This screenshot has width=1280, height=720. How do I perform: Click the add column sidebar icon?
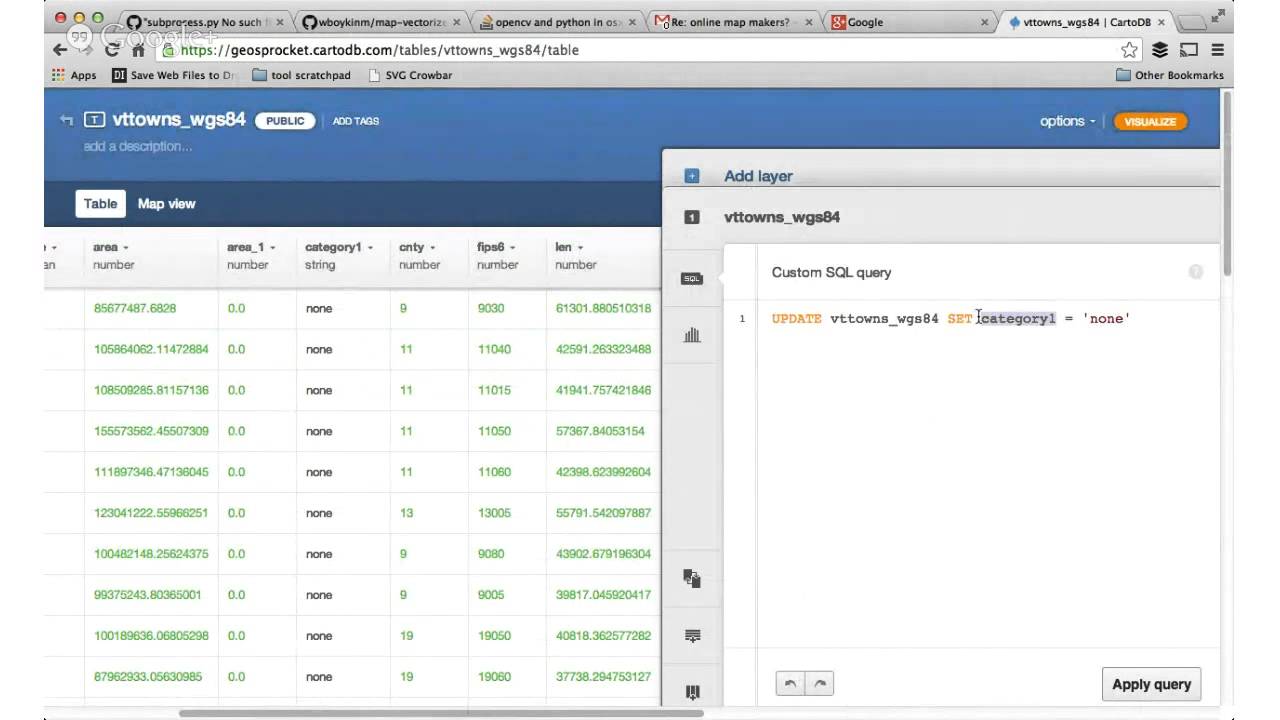(691, 692)
